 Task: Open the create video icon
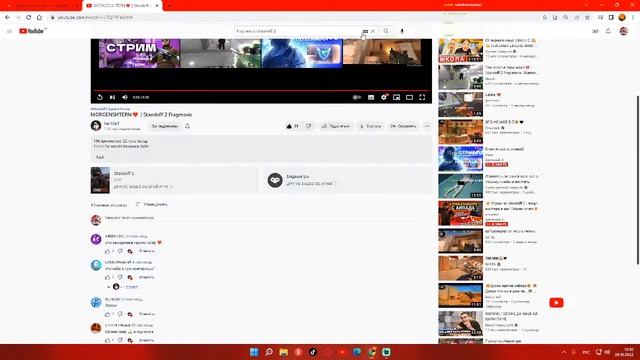click(595, 31)
